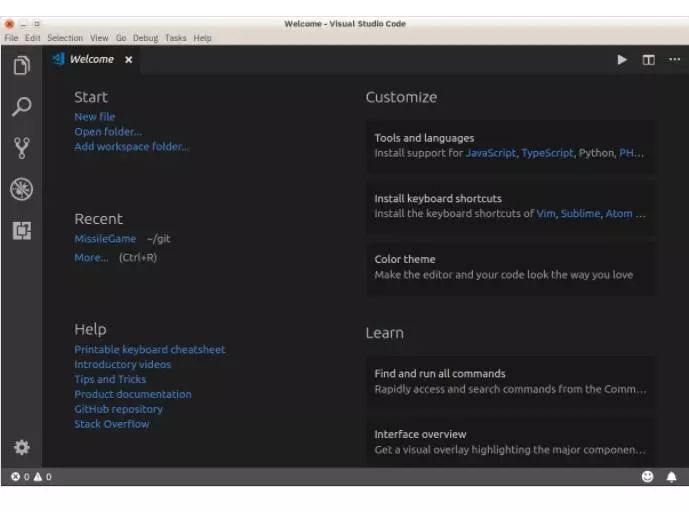This screenshot has height=512, width=689.
Task: Open Find and run all commands card
Action: (511, 381)
